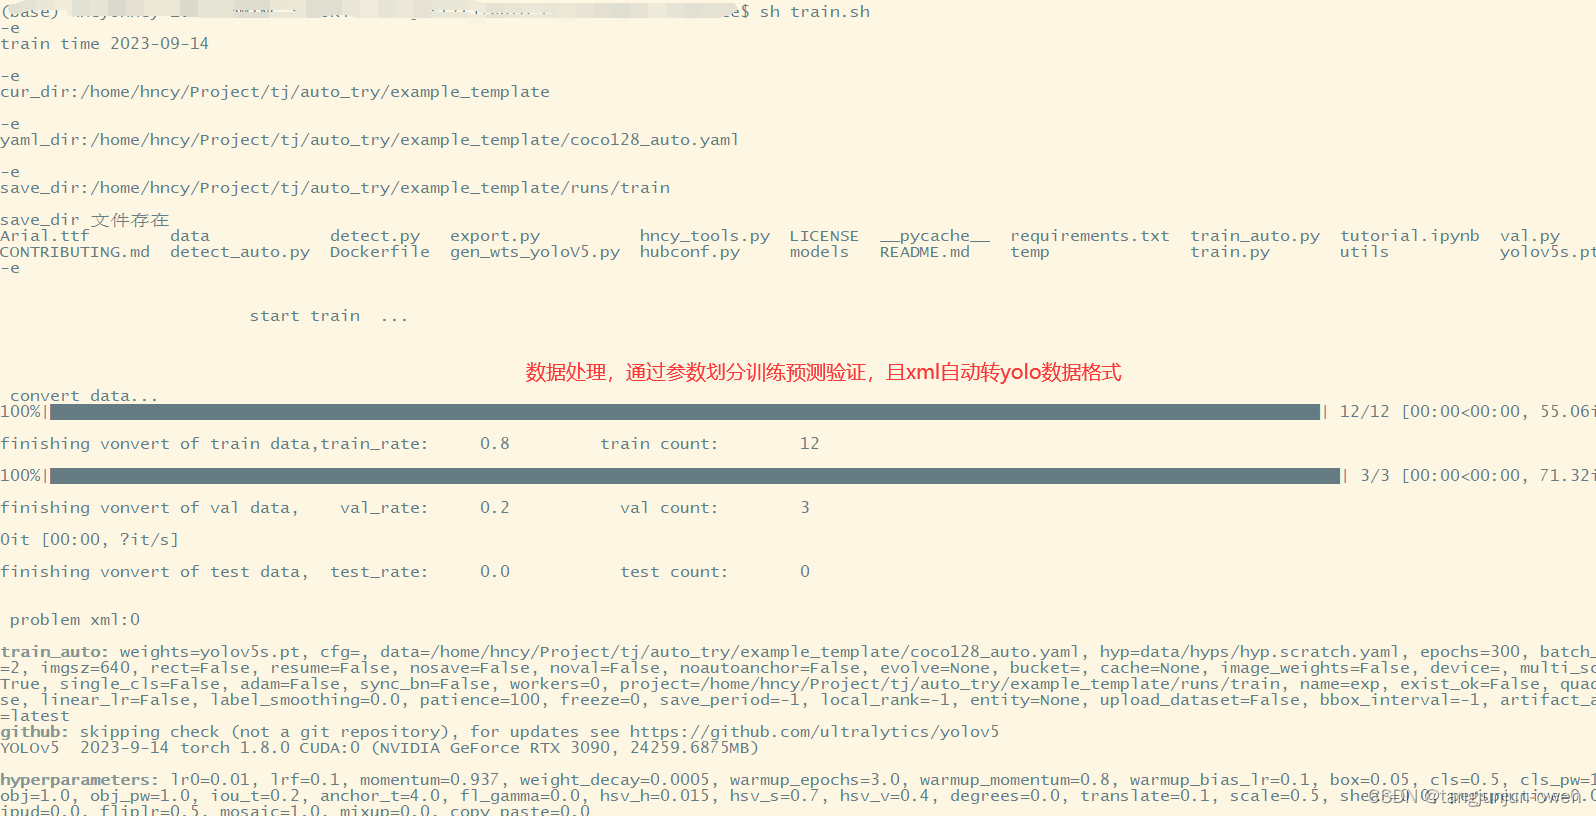Screen dimensions: 1596x816
Task: Click the train count value 12
Action: tap(810, 444)
